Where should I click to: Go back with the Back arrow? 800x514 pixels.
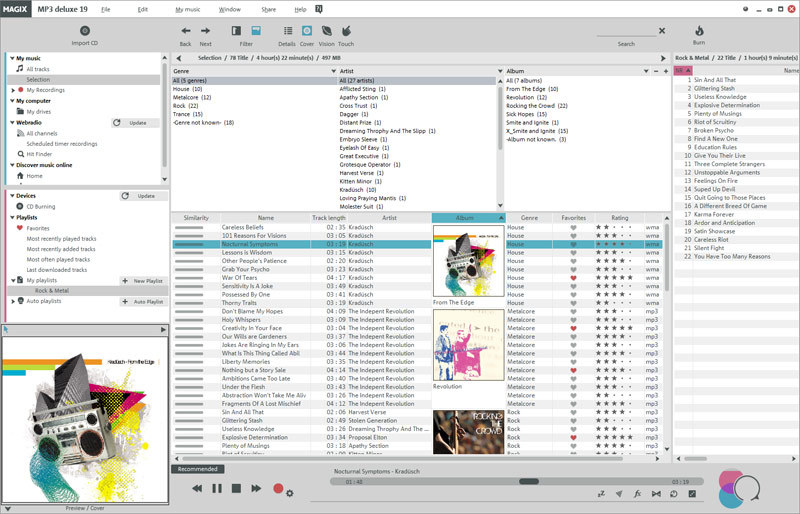pyautogui.click(x=186, y=31)
